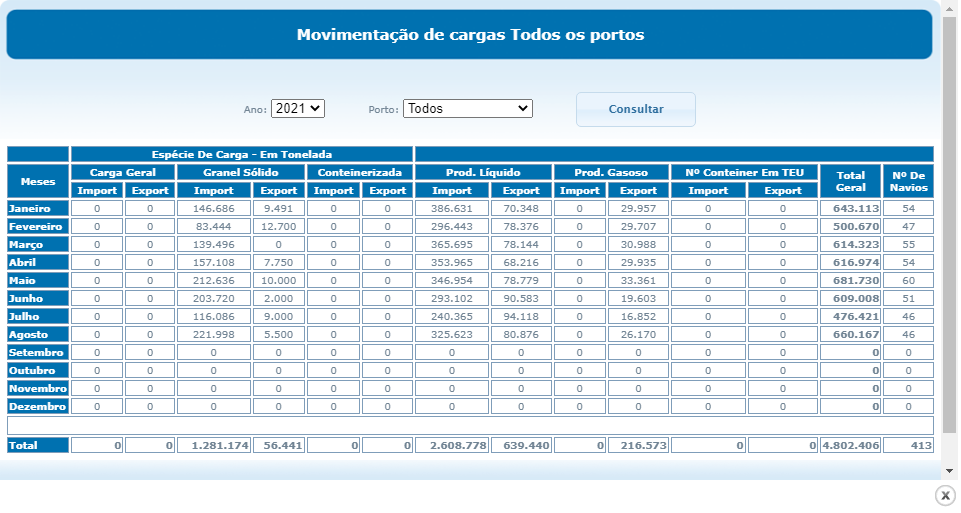Click Junho Granel Sólido import value 203.720
The width and height of the screenshot is (961, 513).
click(214, 298)
